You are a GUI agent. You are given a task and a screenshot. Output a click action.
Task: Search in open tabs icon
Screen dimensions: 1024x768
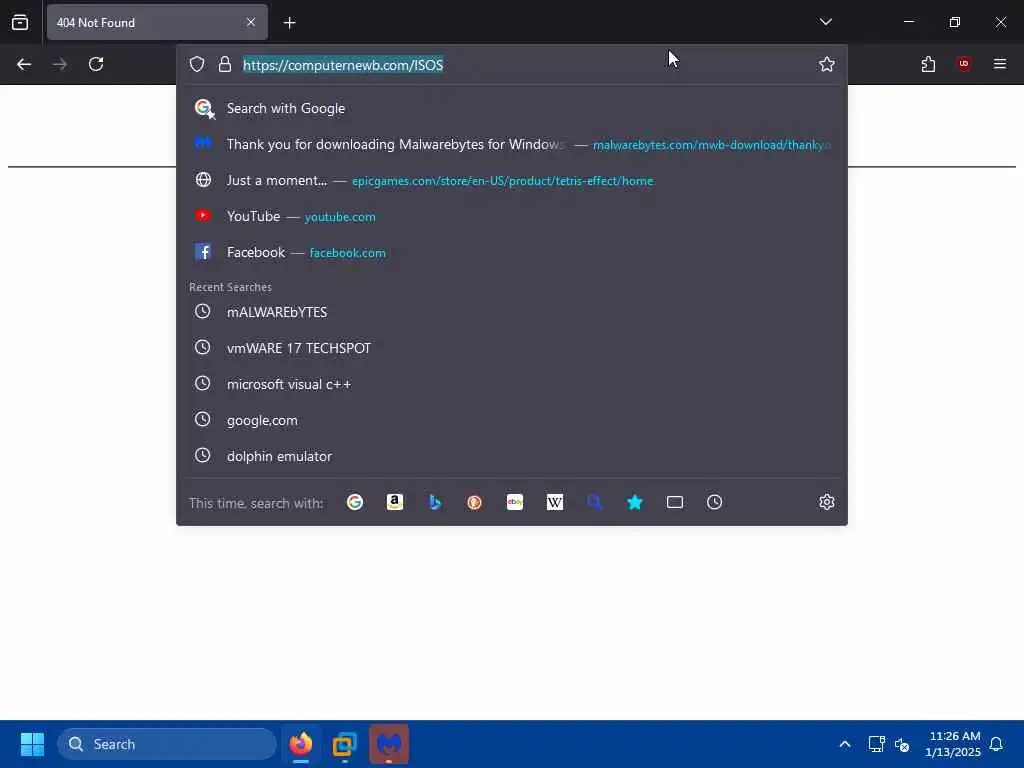[675, 502]
